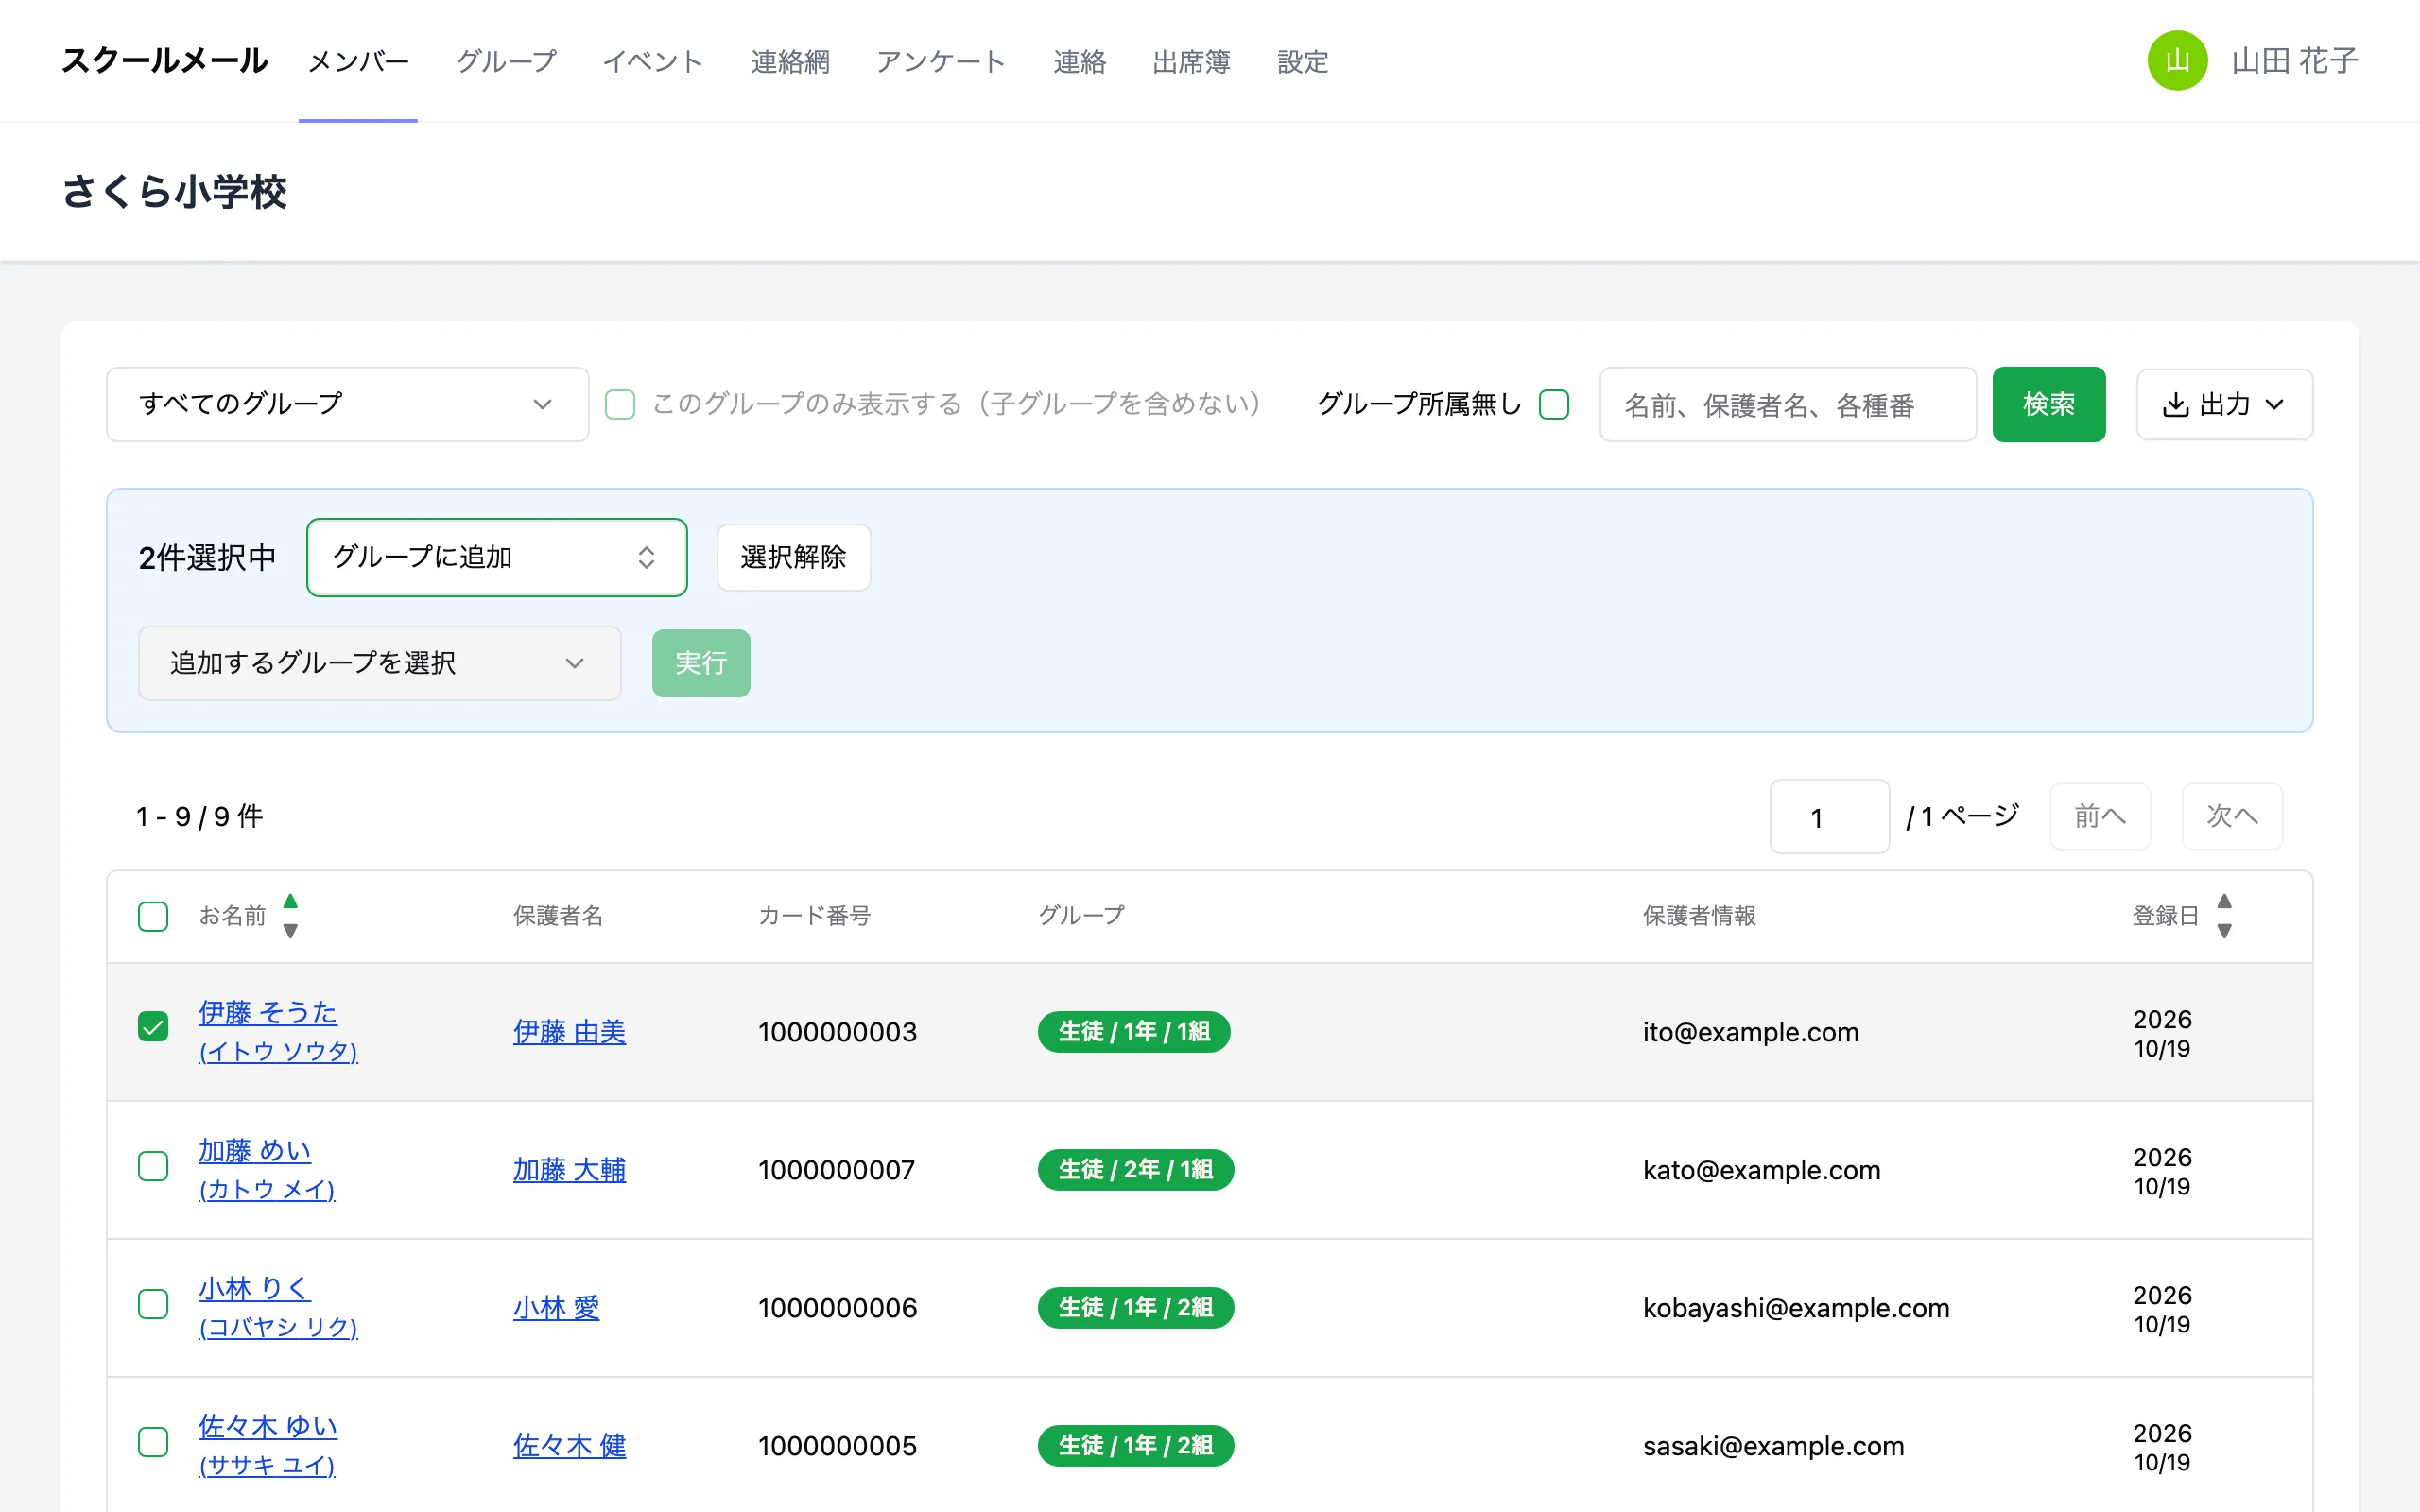Click the 山田 花子 user name
Viewport: 2420px width, 1512px height.
pyautogui.click(x=2294, y=61)
